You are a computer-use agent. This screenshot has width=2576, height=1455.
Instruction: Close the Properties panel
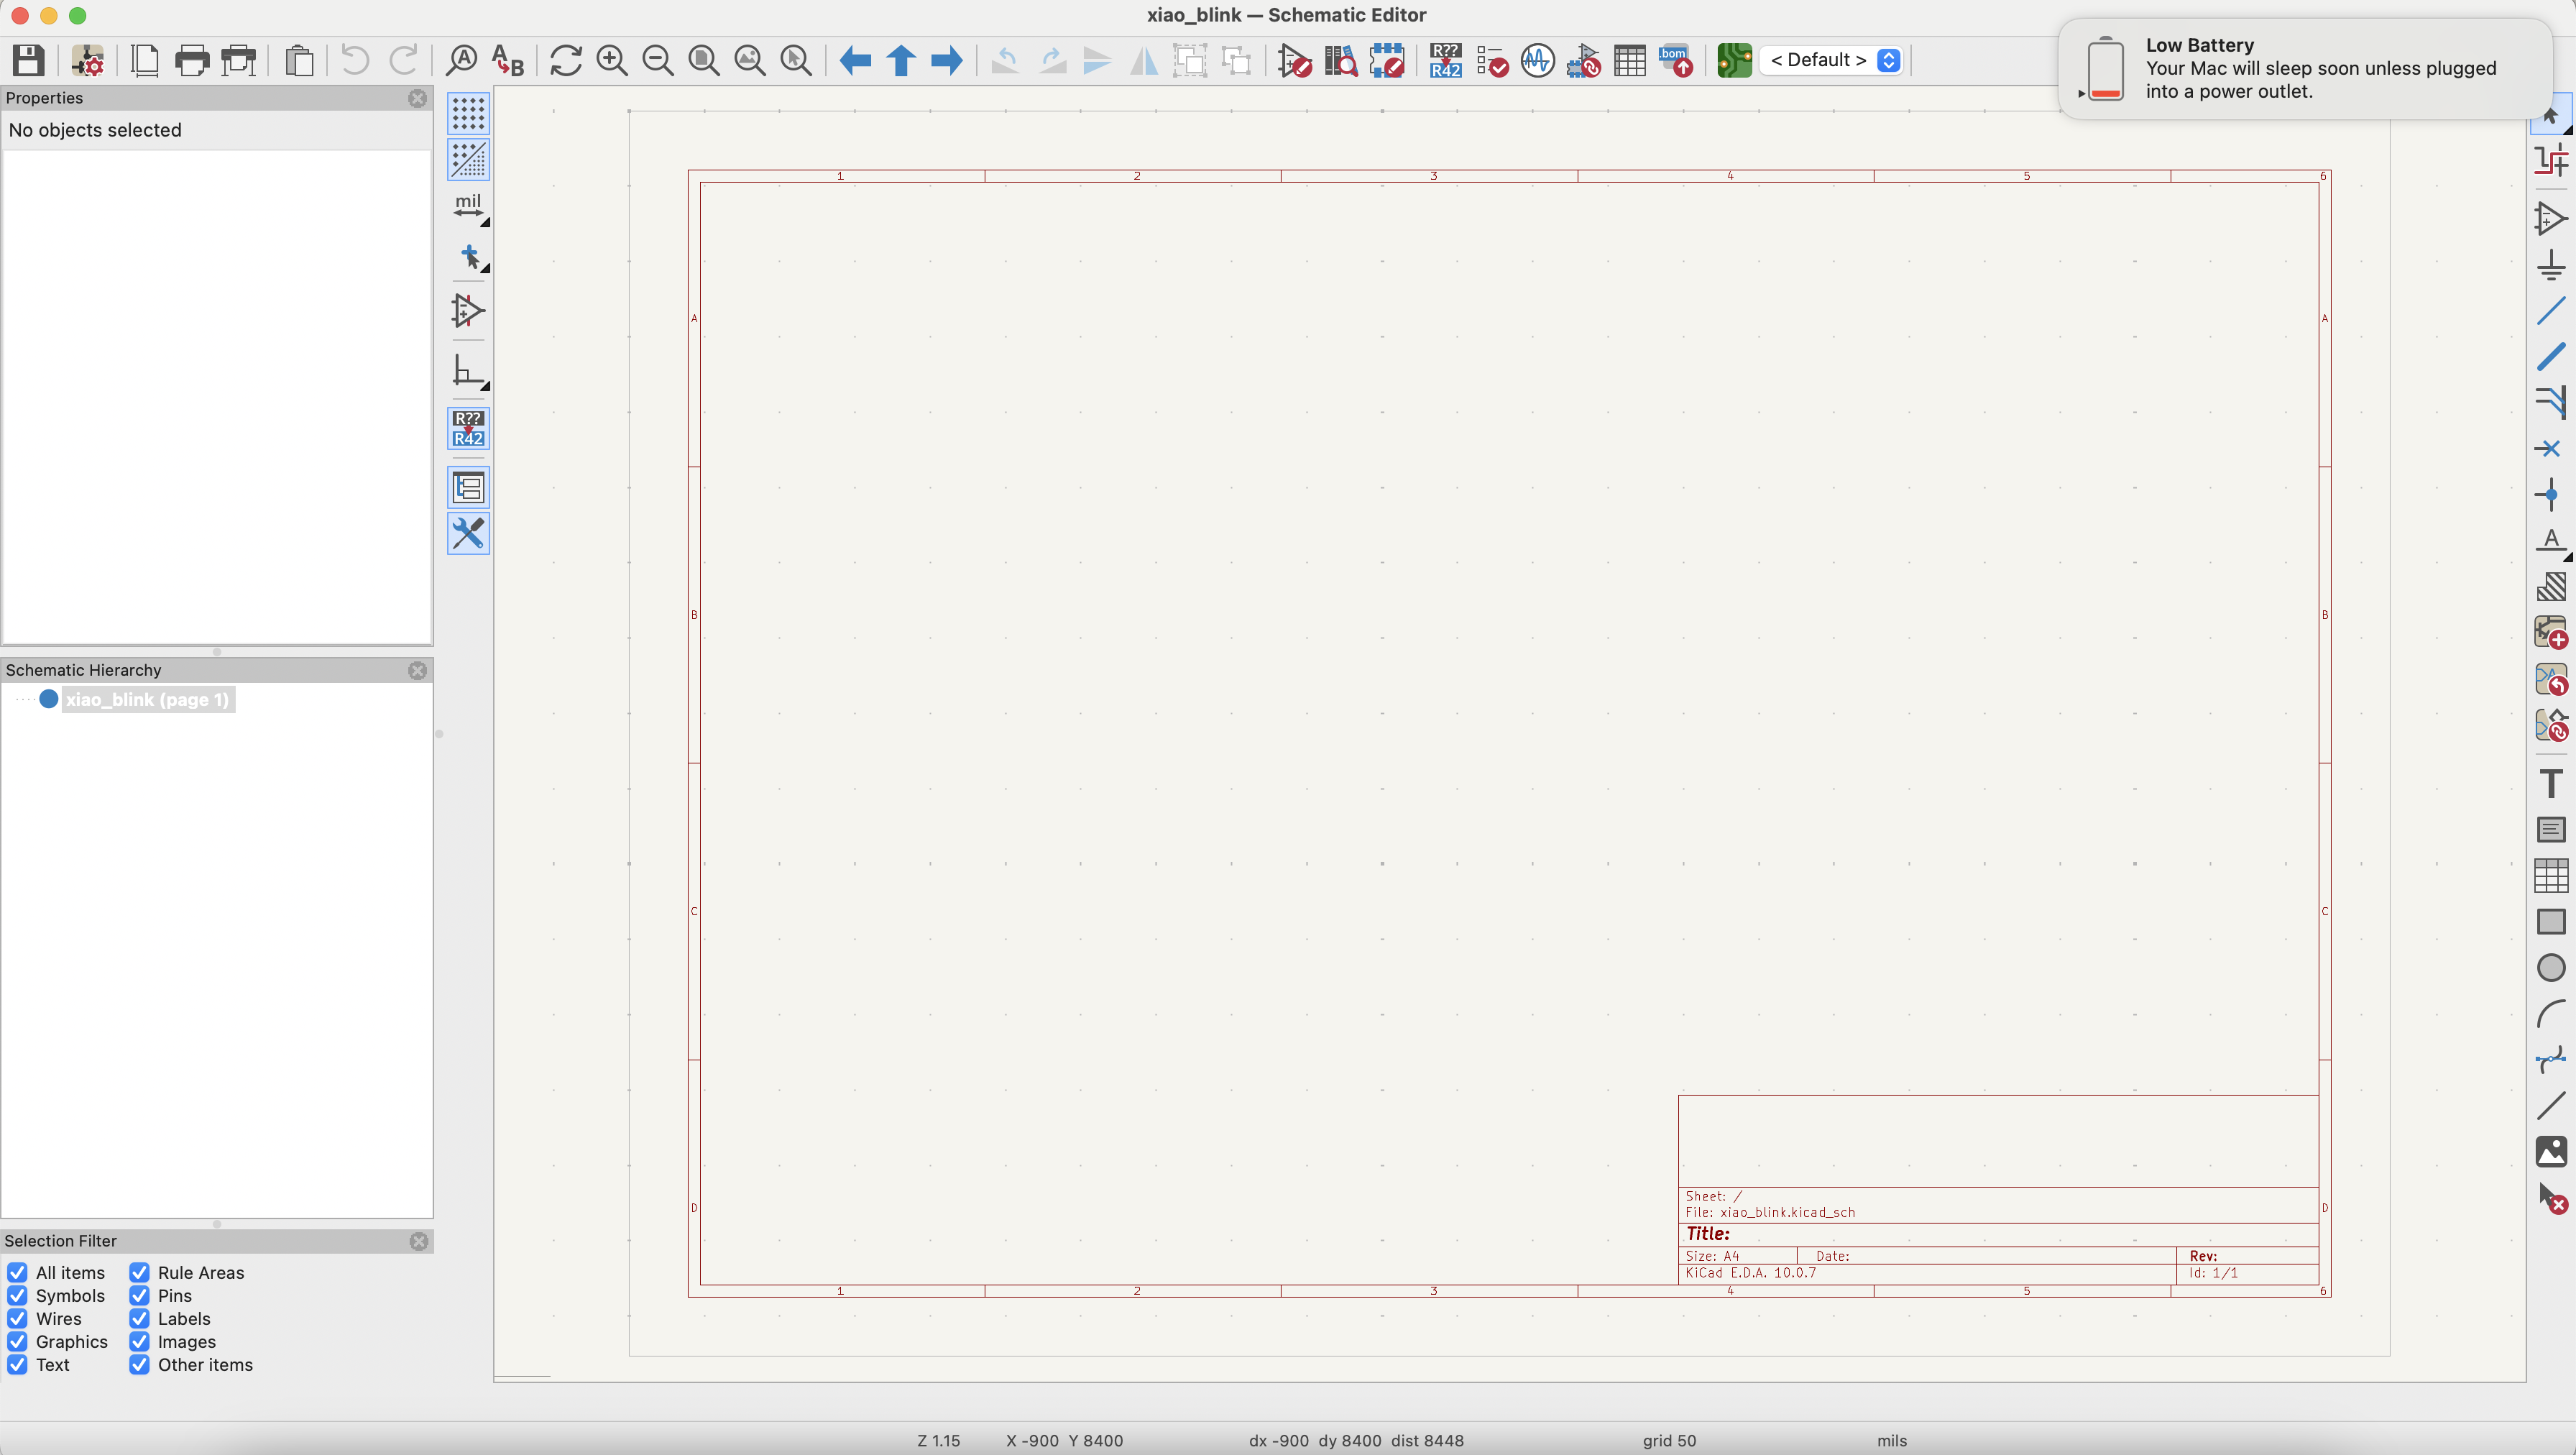(x=418, y=98)
